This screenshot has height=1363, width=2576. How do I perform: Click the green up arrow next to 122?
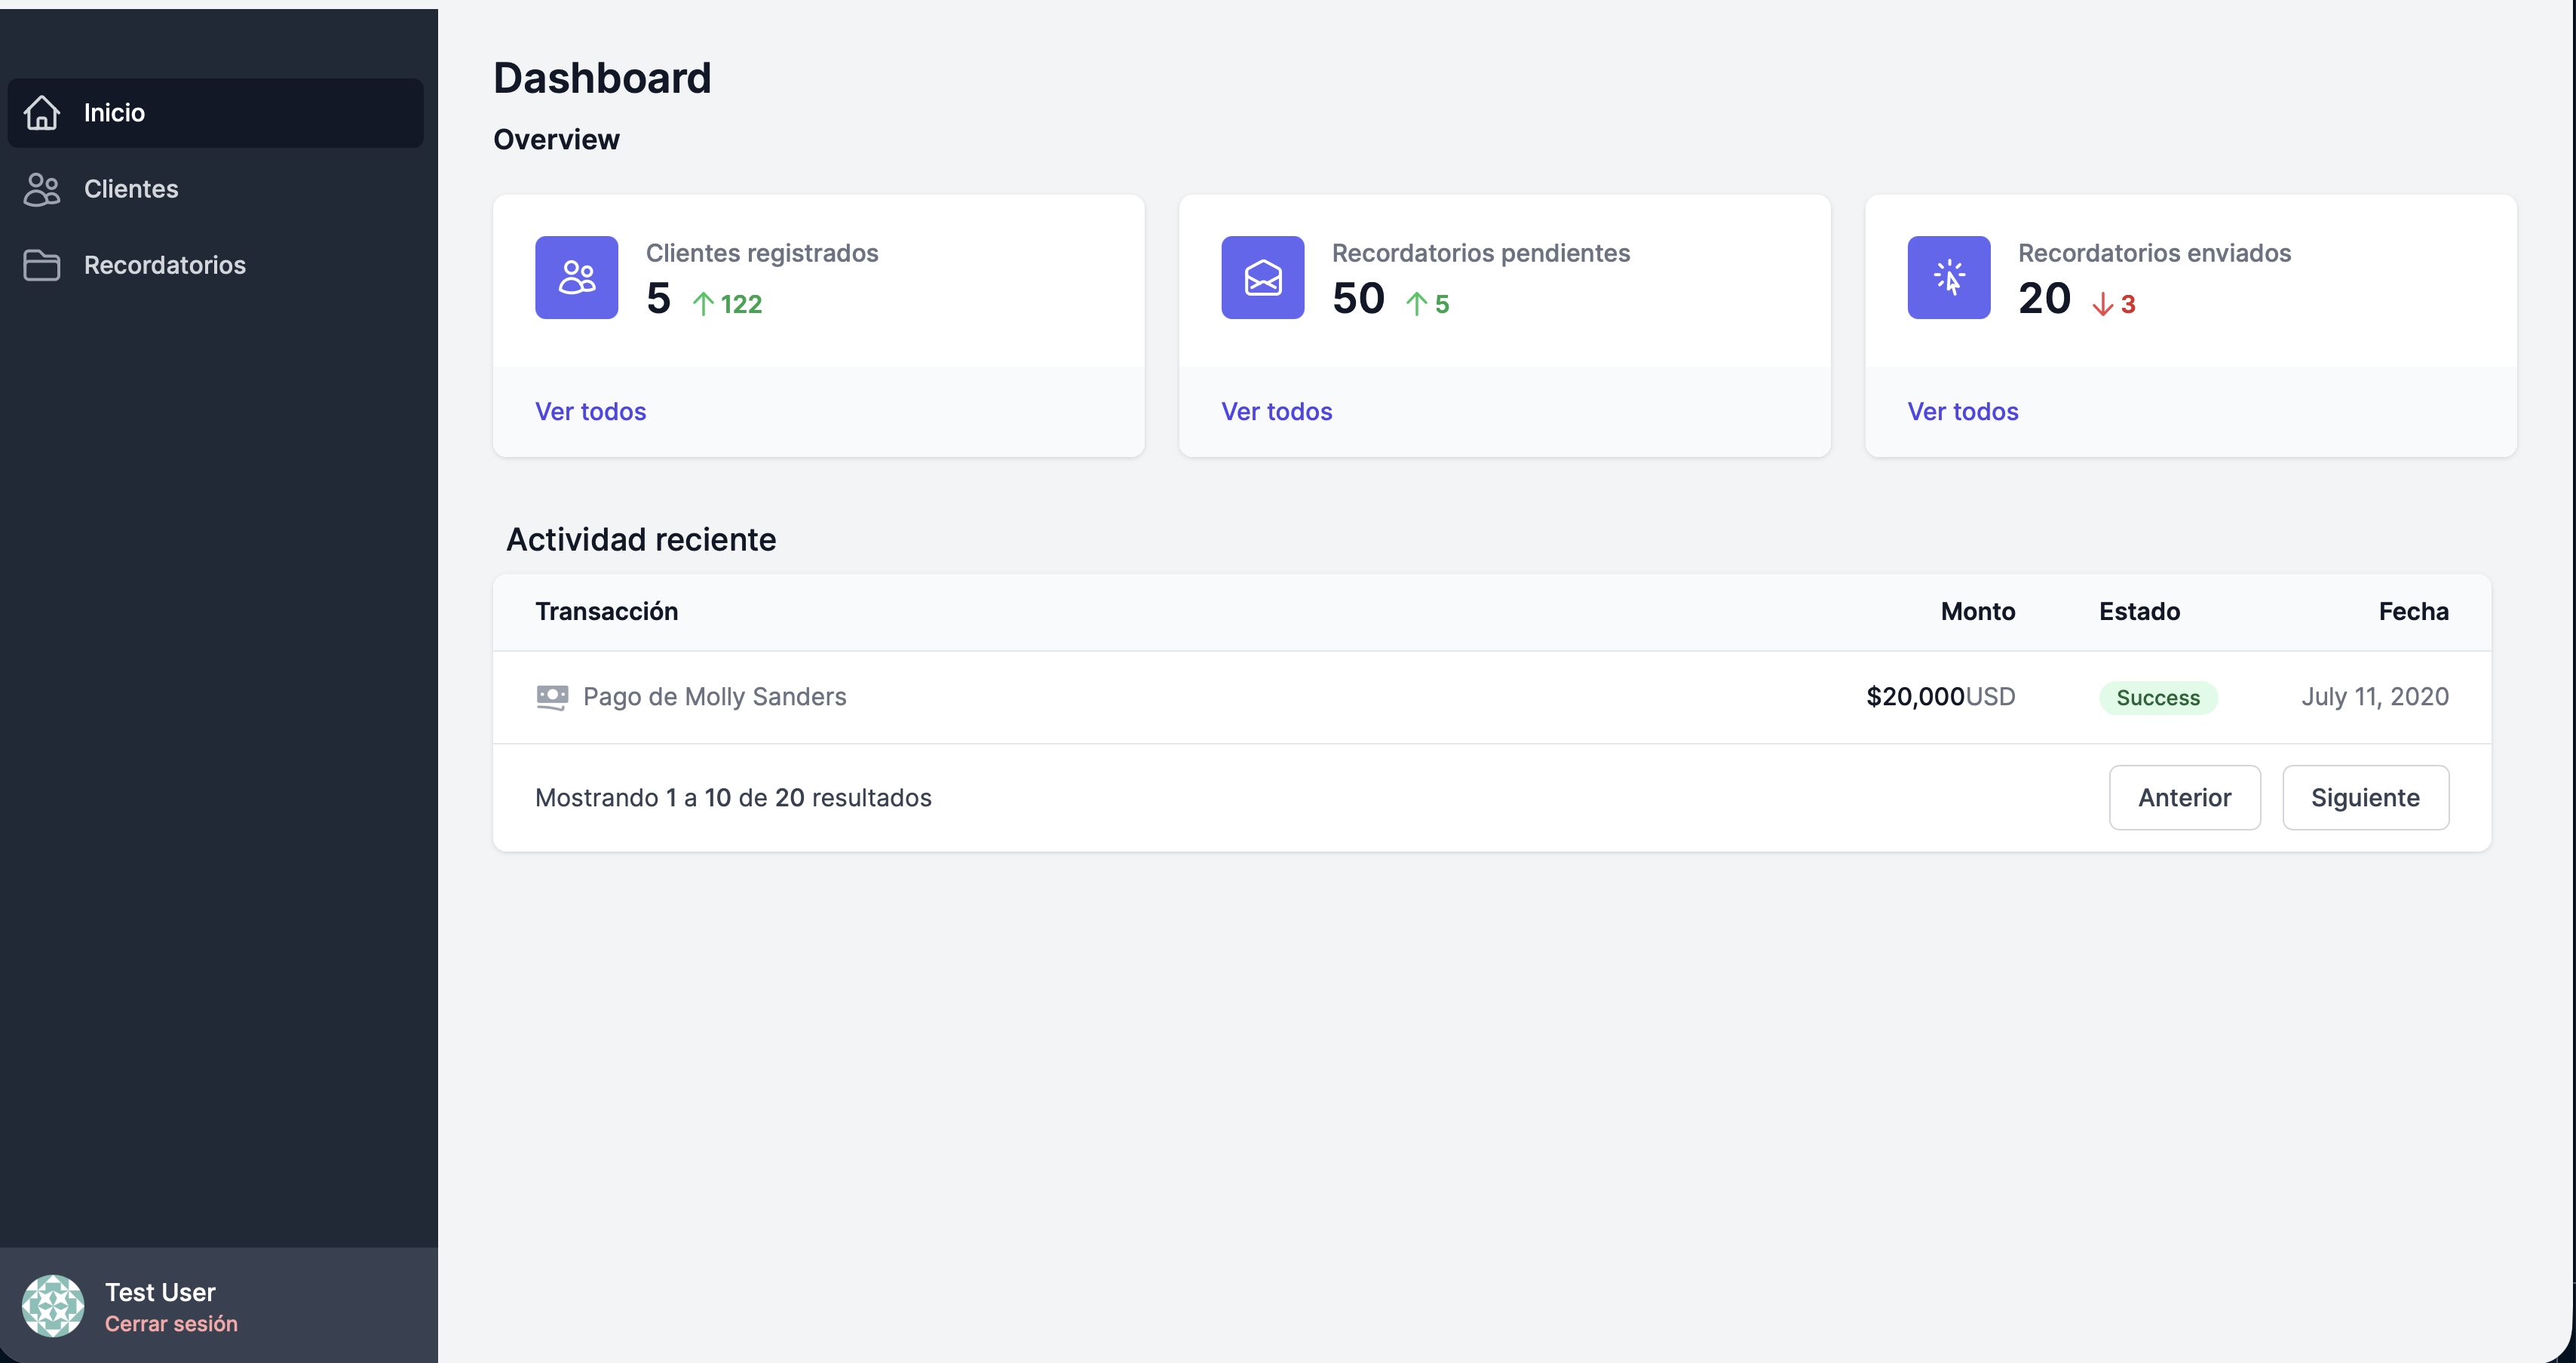tap(703, 304)
